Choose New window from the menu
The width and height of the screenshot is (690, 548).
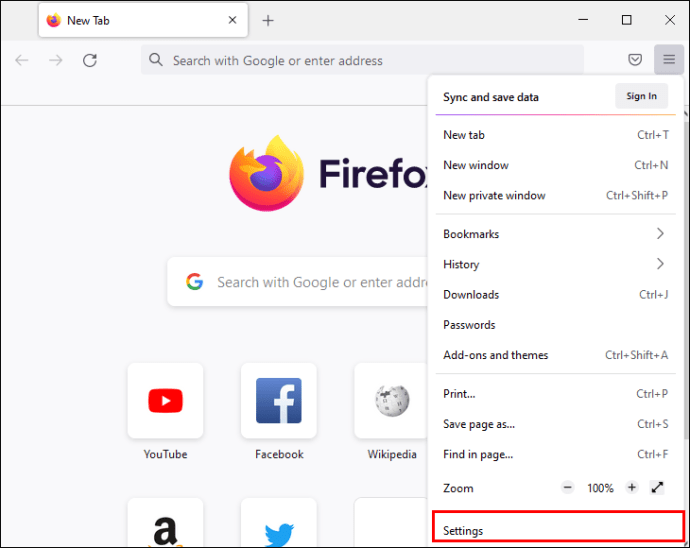(x=555, y=165)
